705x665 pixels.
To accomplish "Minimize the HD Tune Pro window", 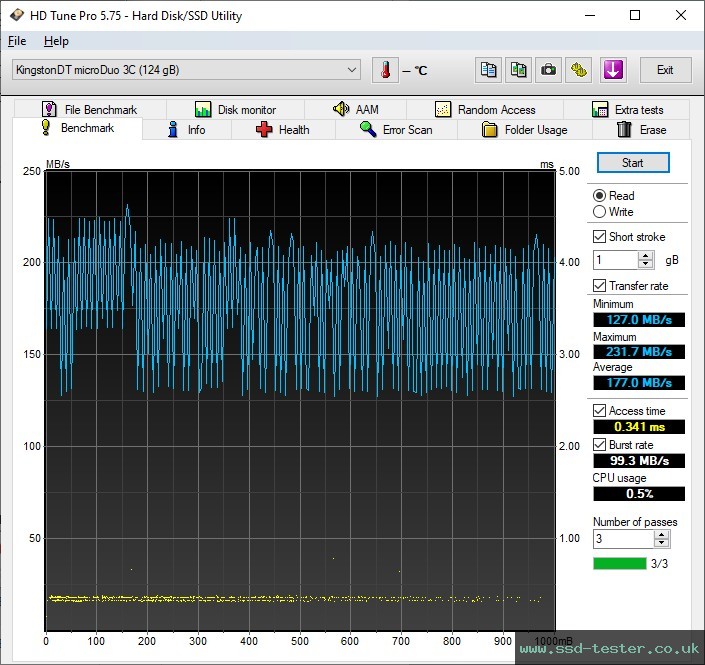I will point(590,15).
